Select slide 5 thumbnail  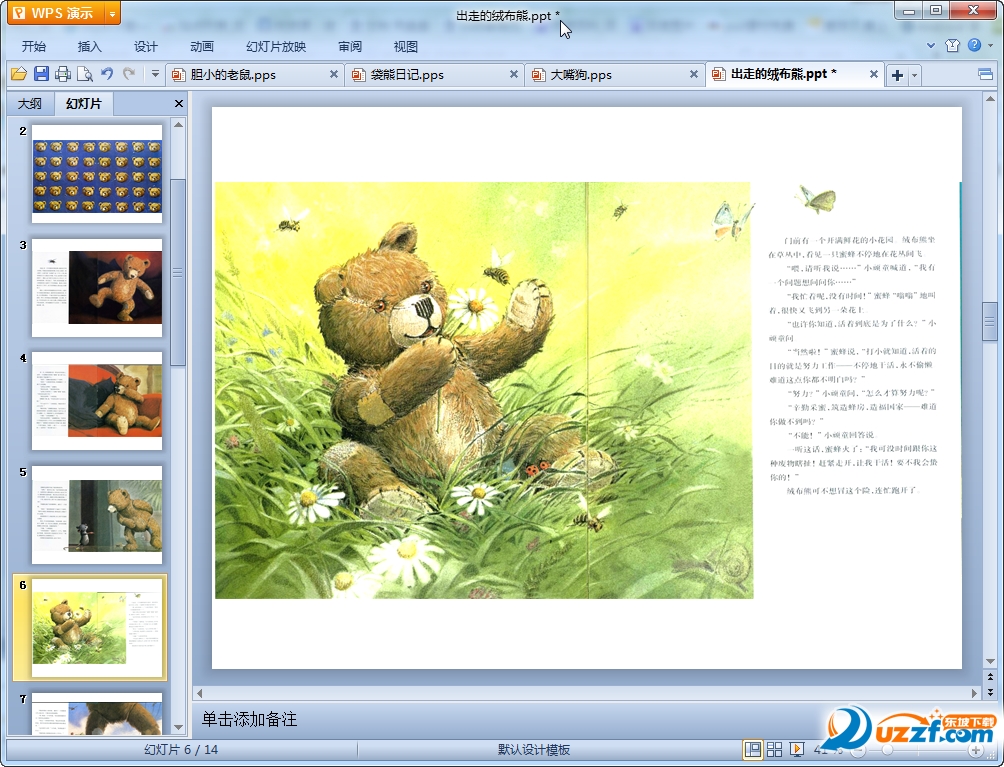pos(97,515)
